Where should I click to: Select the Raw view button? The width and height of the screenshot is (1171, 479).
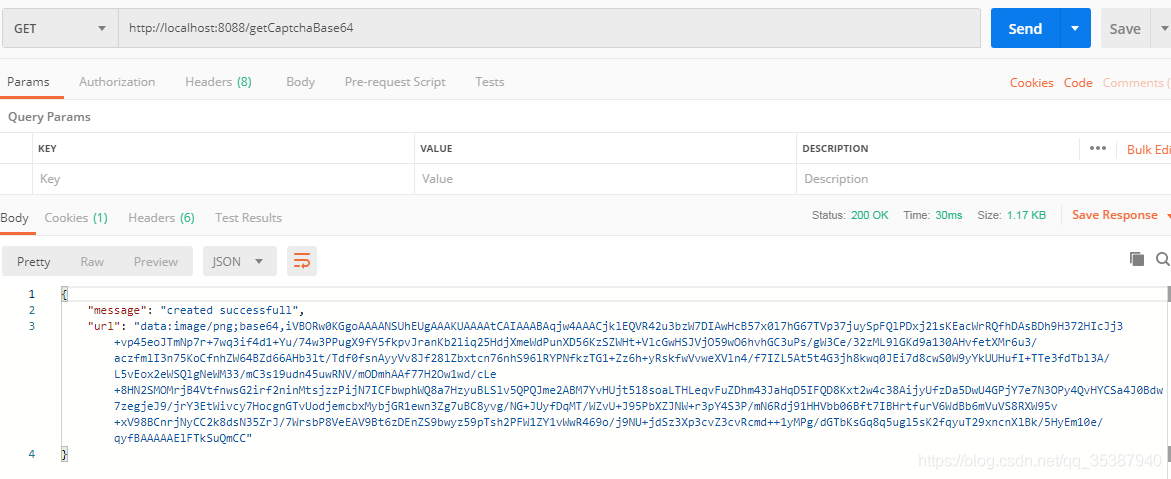[92, 261]
